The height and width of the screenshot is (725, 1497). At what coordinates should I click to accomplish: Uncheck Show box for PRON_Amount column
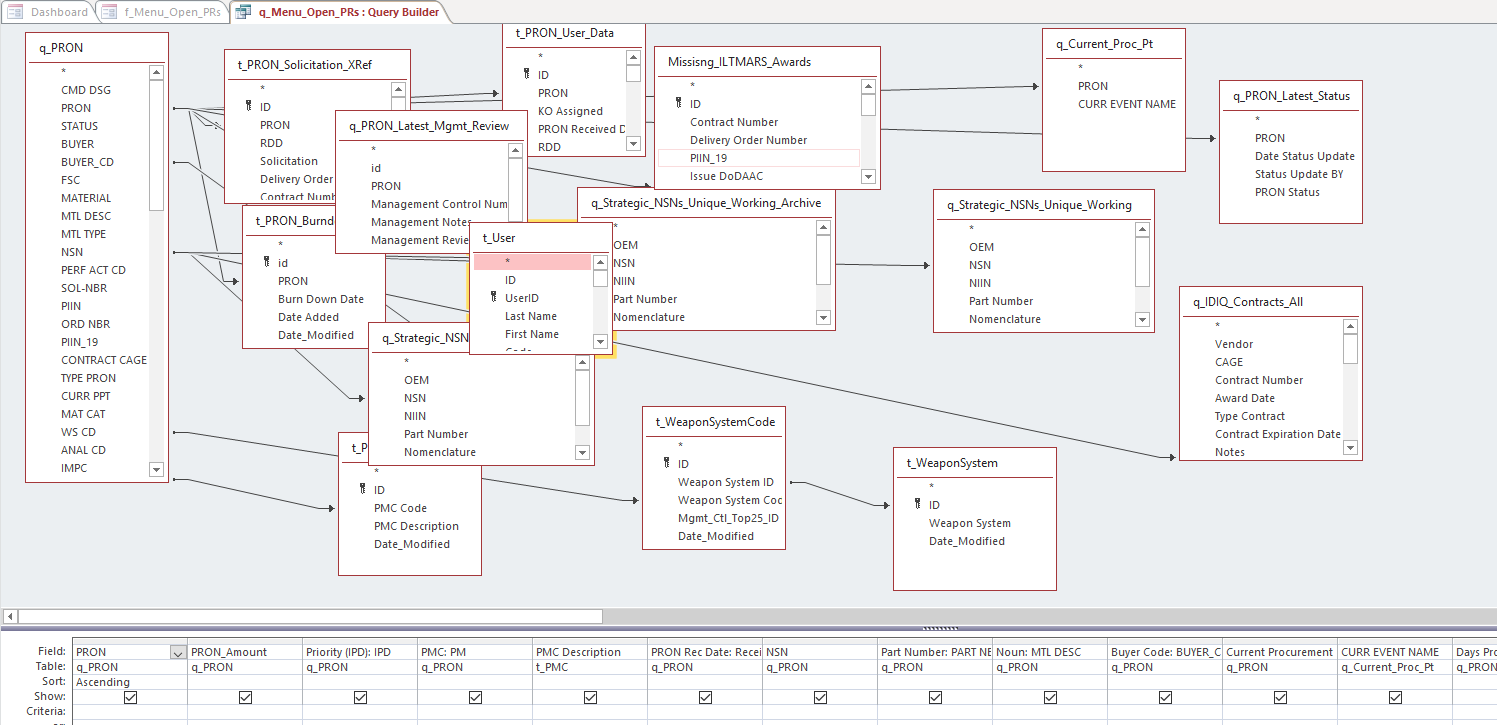245,697
